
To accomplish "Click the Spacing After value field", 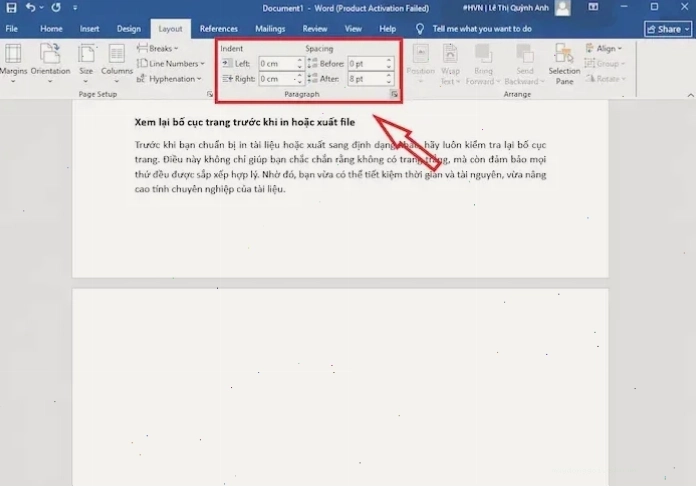I will (x=366, y=79).
